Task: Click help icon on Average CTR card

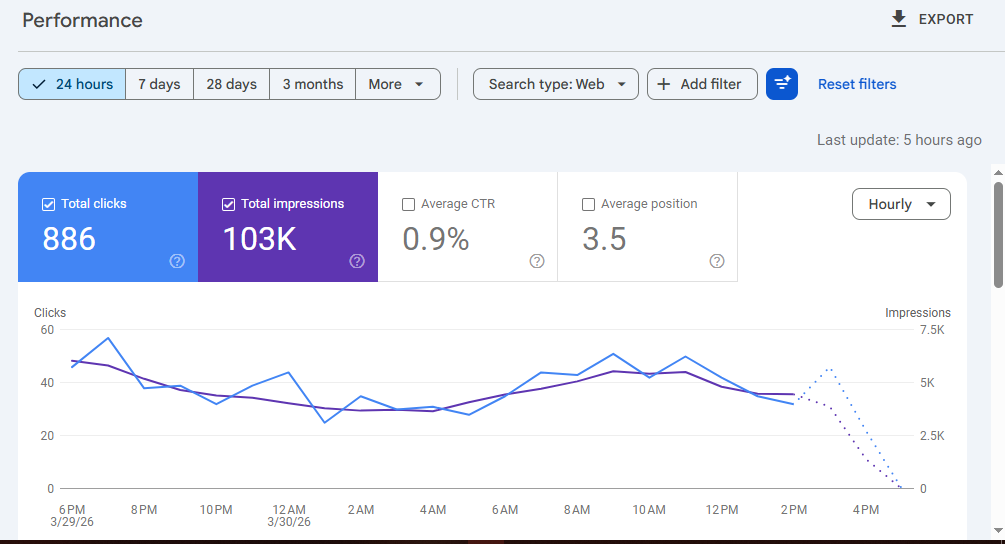Action: click(x=537, y=261)
